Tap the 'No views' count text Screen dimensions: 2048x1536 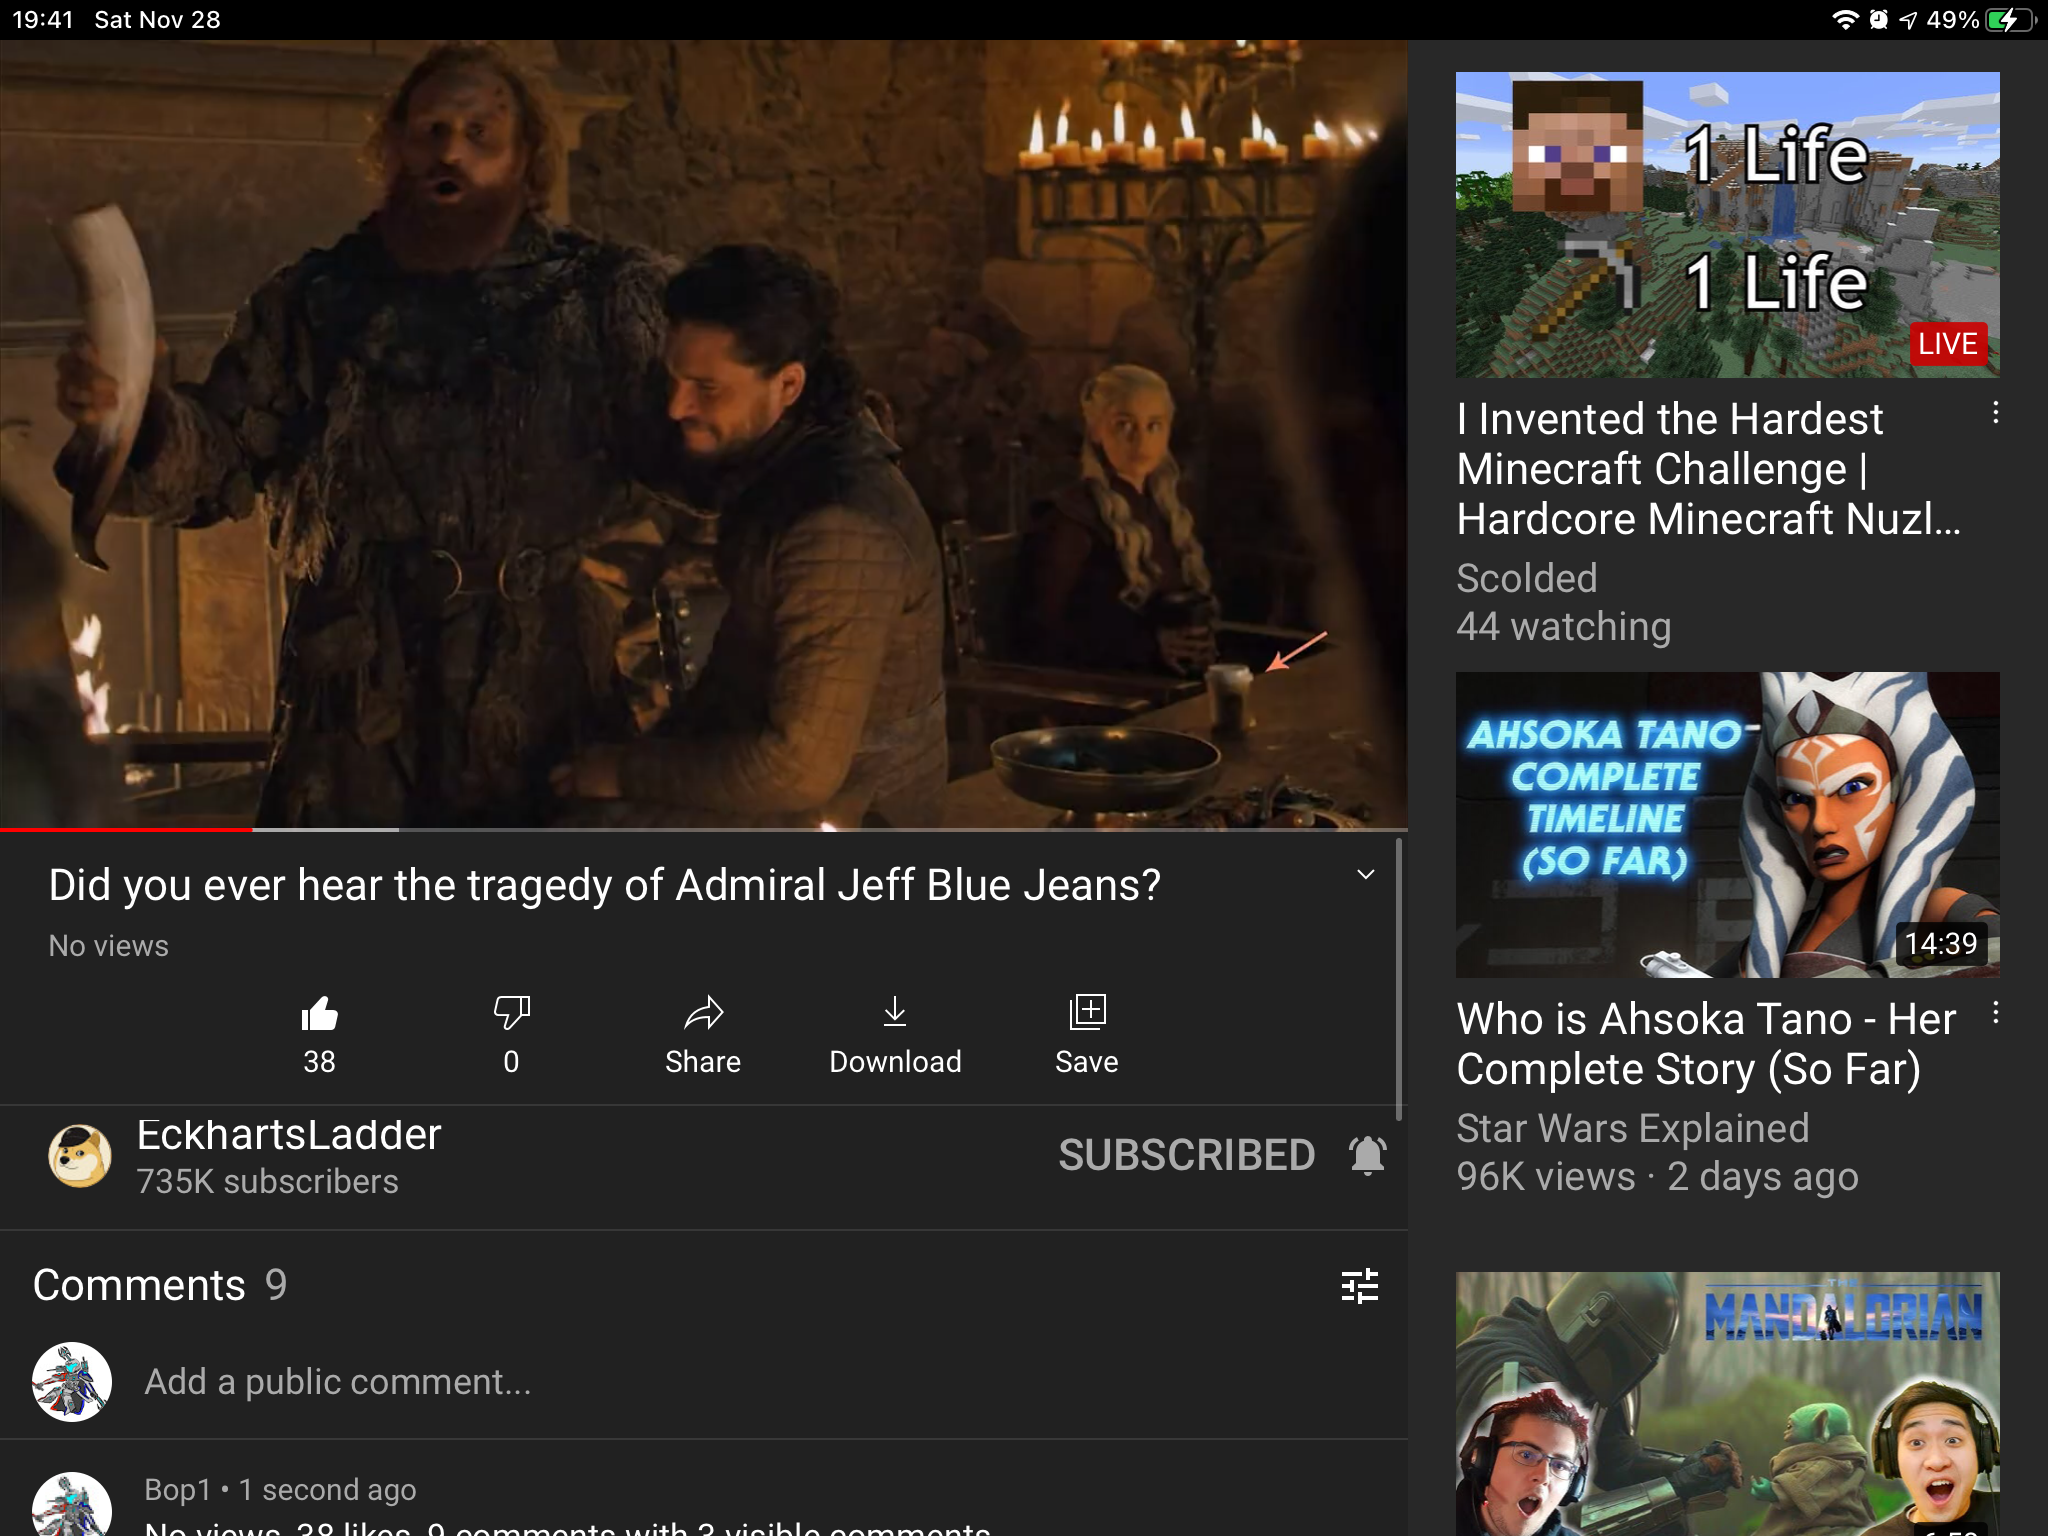109,946
